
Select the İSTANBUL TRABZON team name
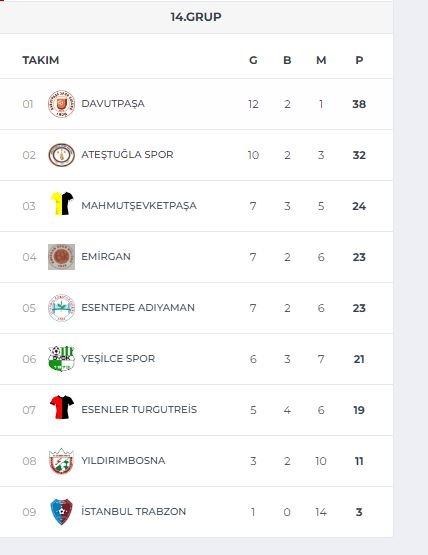click(133, 511)
